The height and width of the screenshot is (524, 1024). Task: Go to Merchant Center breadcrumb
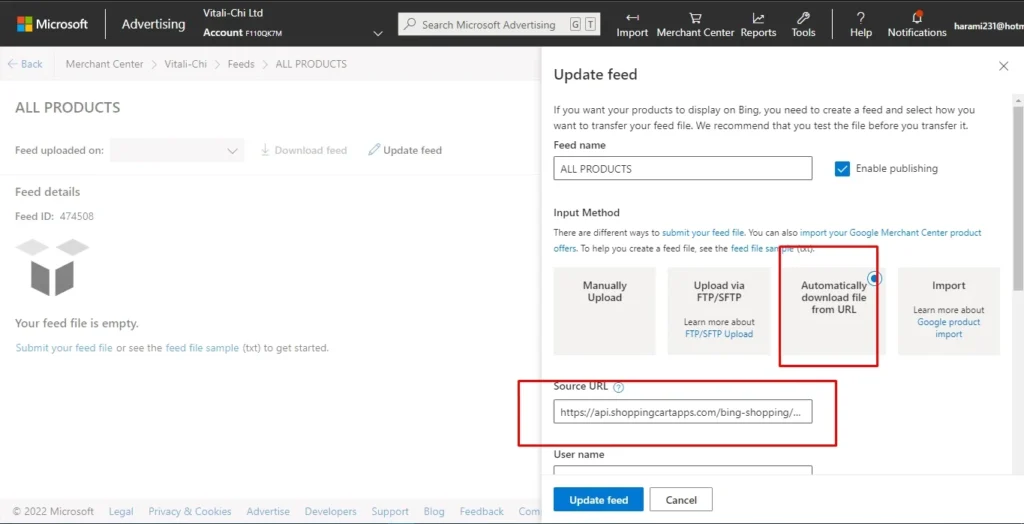point(104,64)
